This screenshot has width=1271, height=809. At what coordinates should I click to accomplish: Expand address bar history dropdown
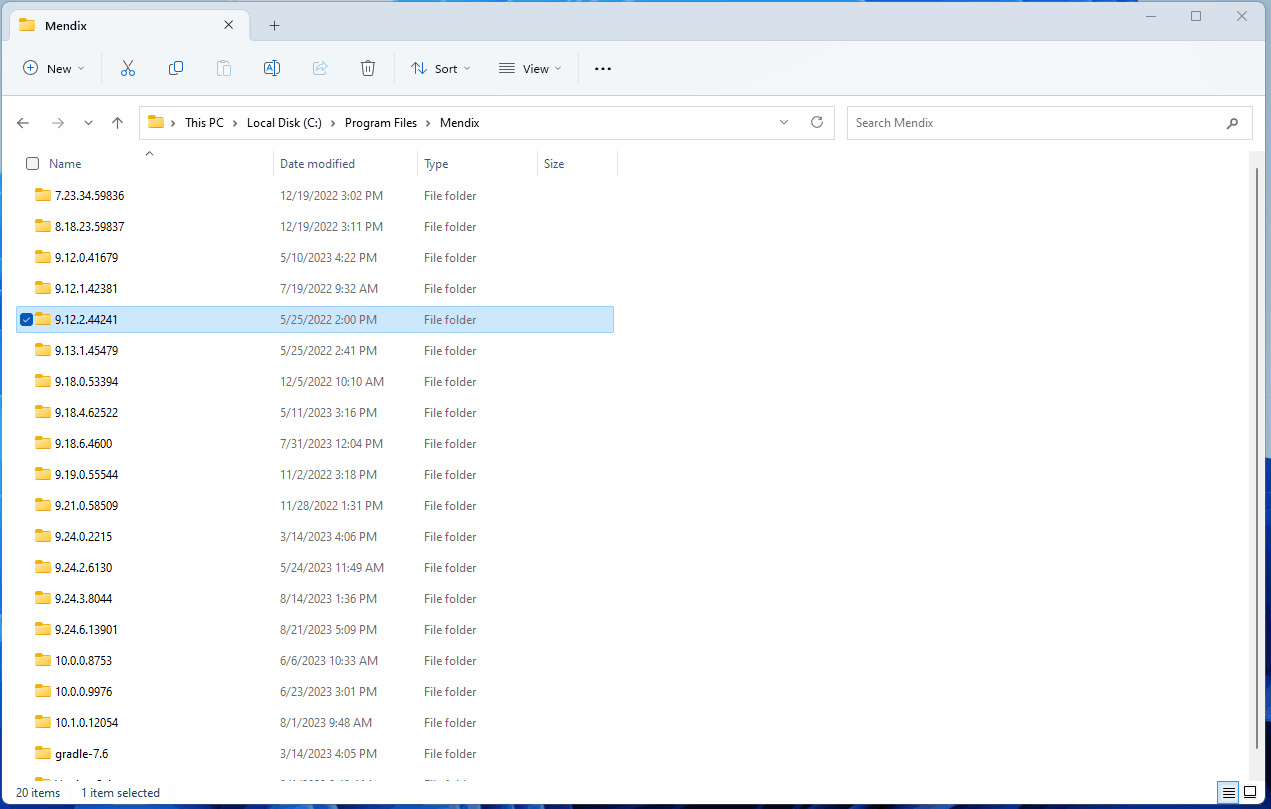click(x=783, y=122)
